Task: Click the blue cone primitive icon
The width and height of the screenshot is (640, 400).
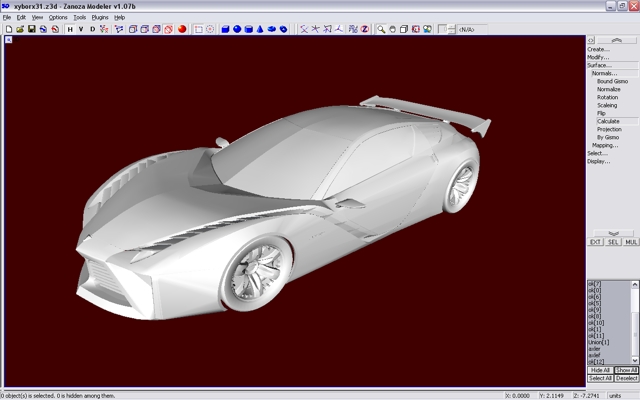Action: point(261,29)
